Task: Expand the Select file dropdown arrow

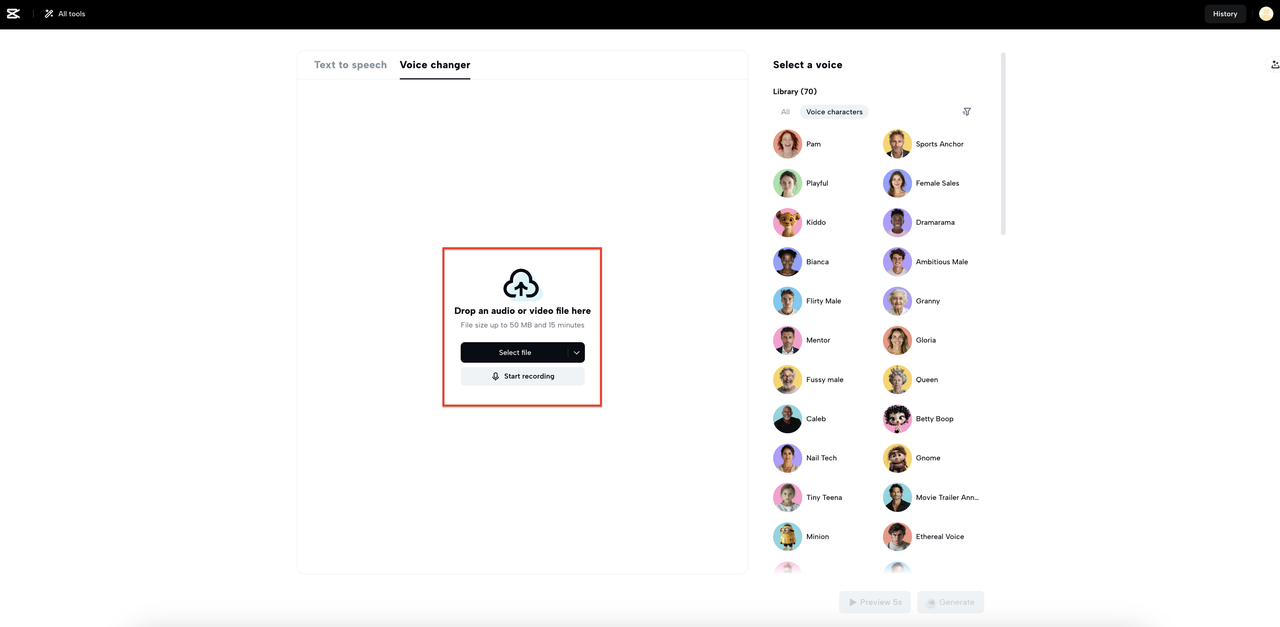Action: click(576, 353)
